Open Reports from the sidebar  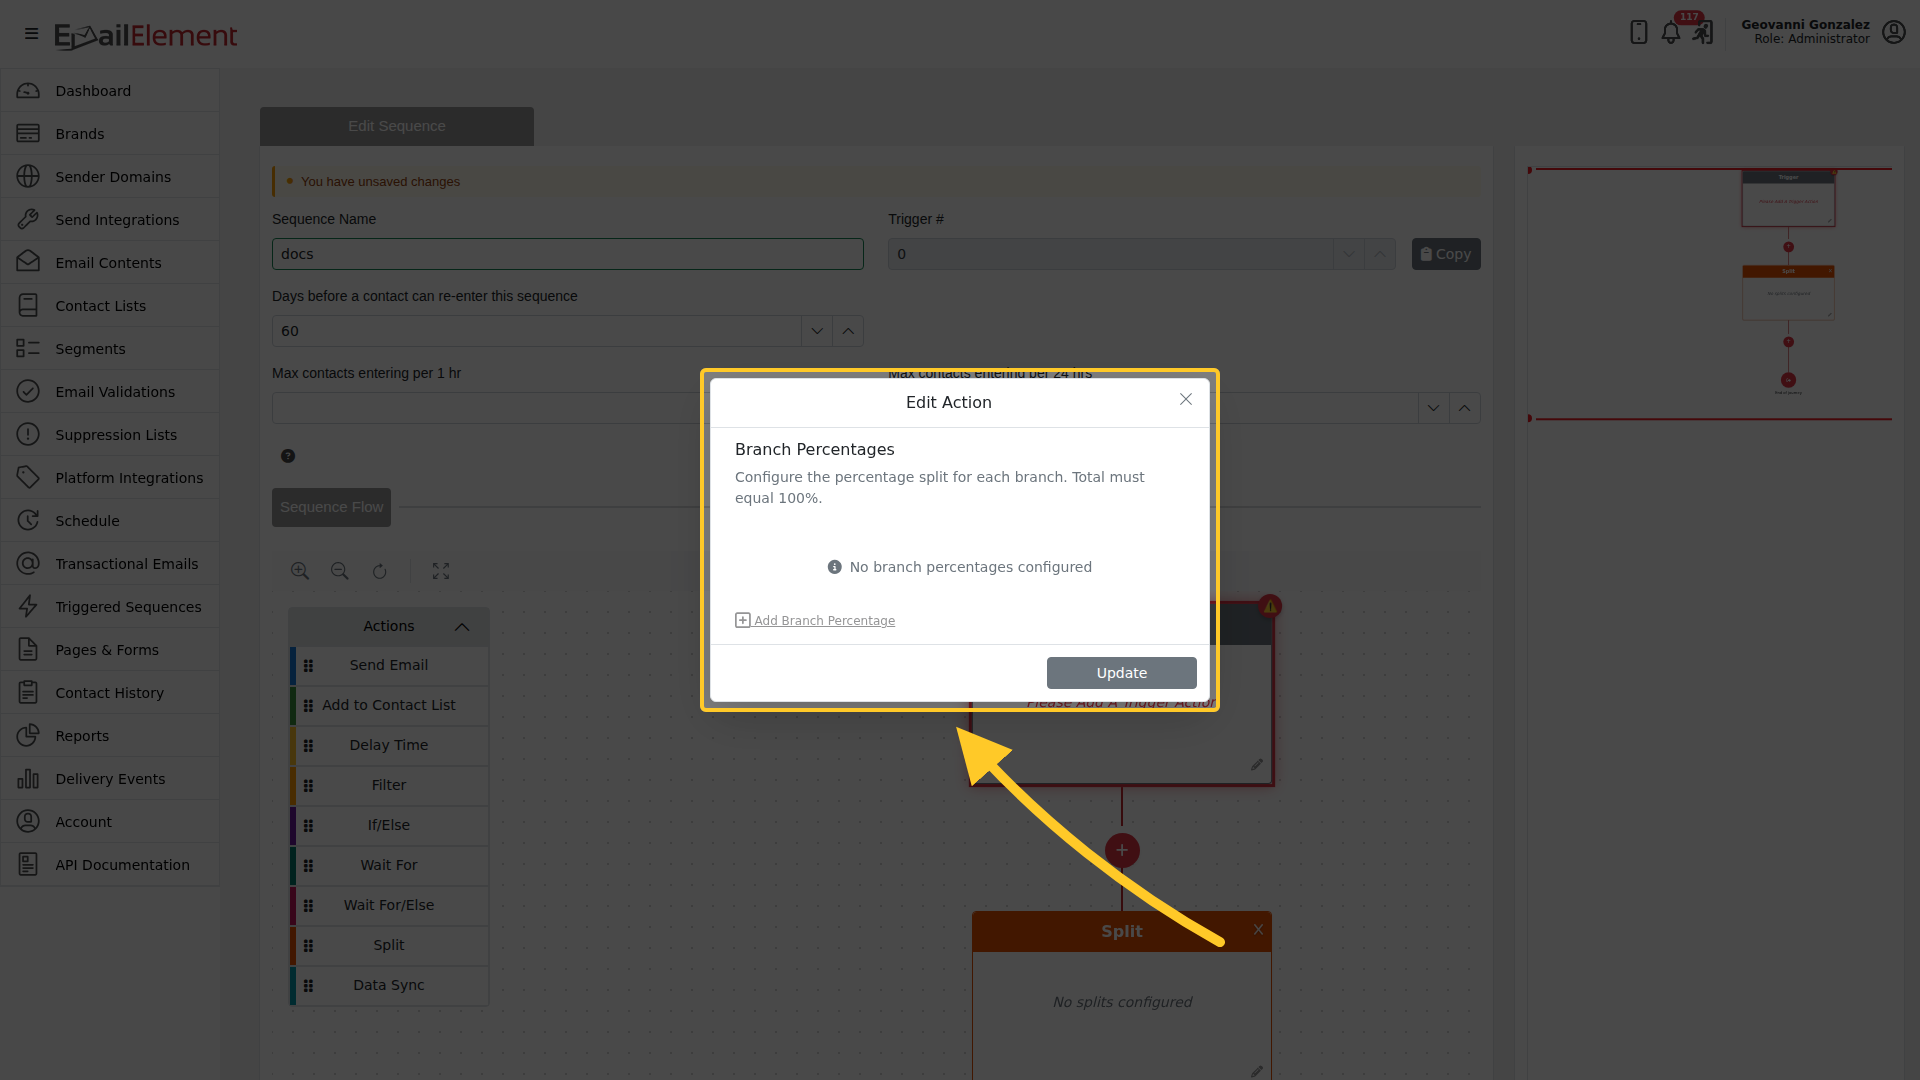click(x=110, y=736)
